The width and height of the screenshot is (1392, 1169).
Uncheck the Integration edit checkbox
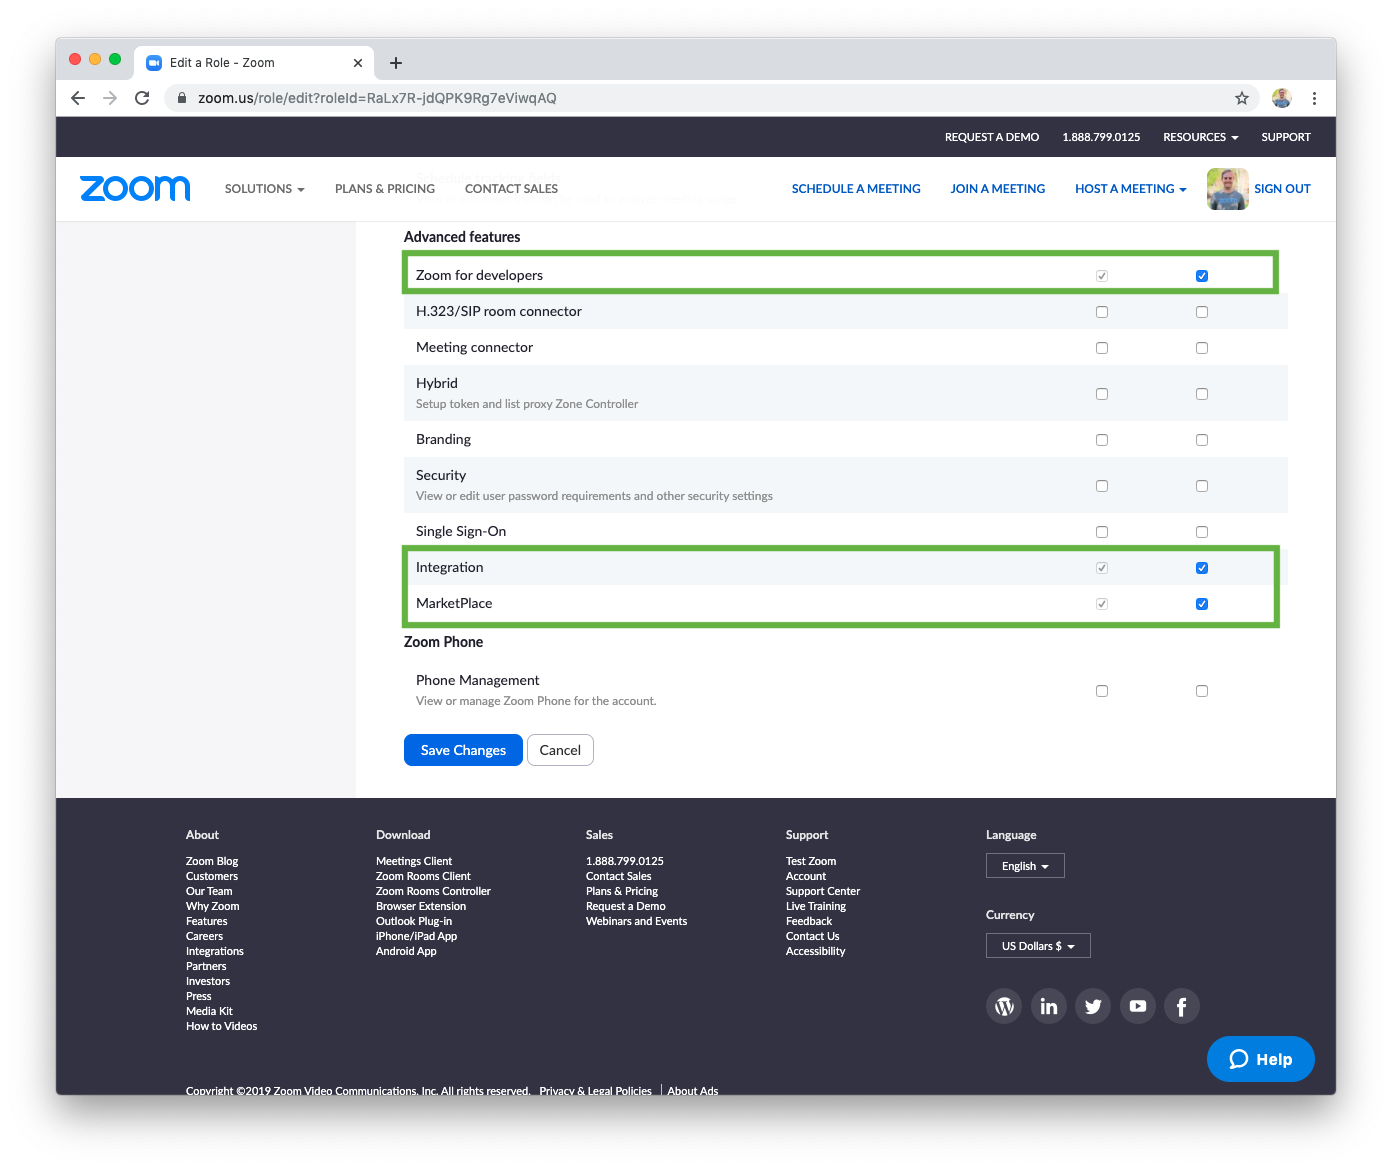1202,568
